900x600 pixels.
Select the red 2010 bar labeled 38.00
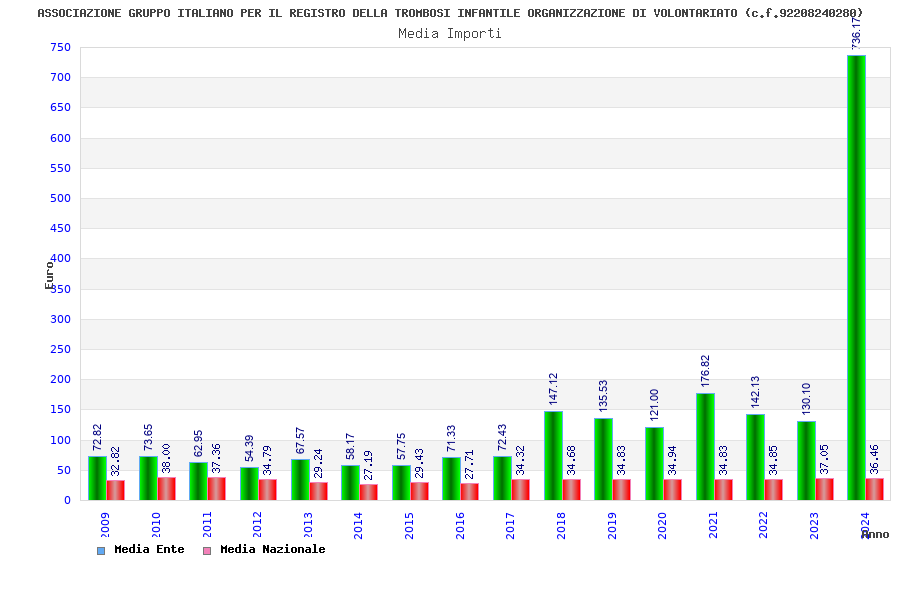click(x=167, y=489)
